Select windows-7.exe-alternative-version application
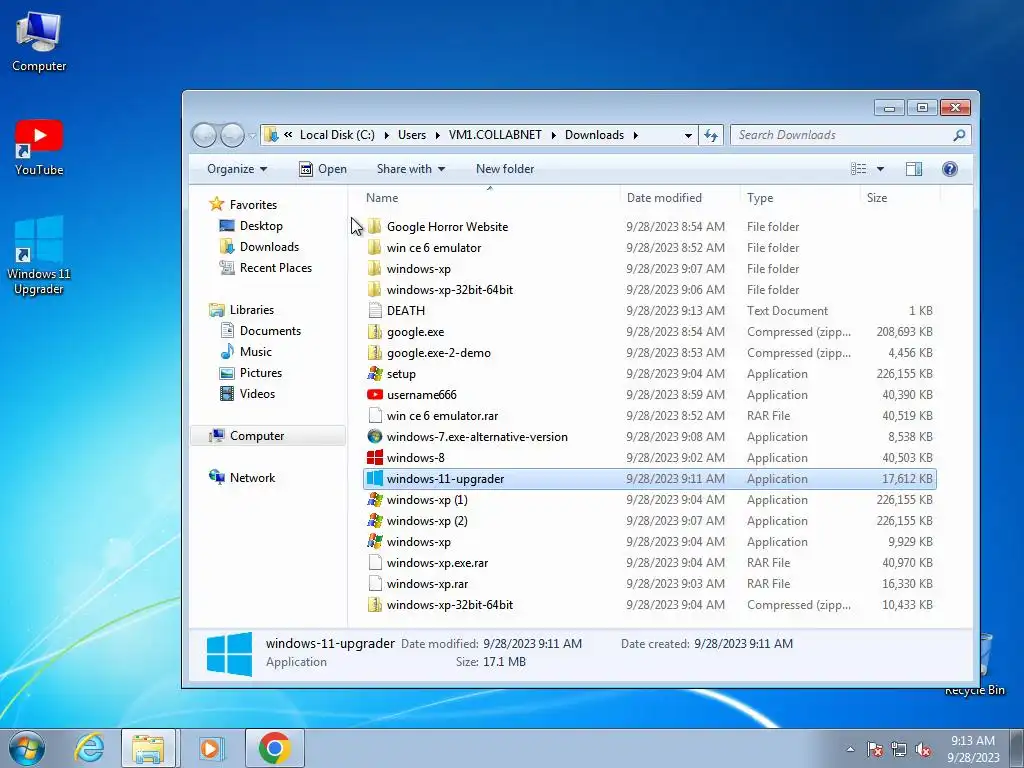Screen dimensions: 1024x768 pos(650,437)
